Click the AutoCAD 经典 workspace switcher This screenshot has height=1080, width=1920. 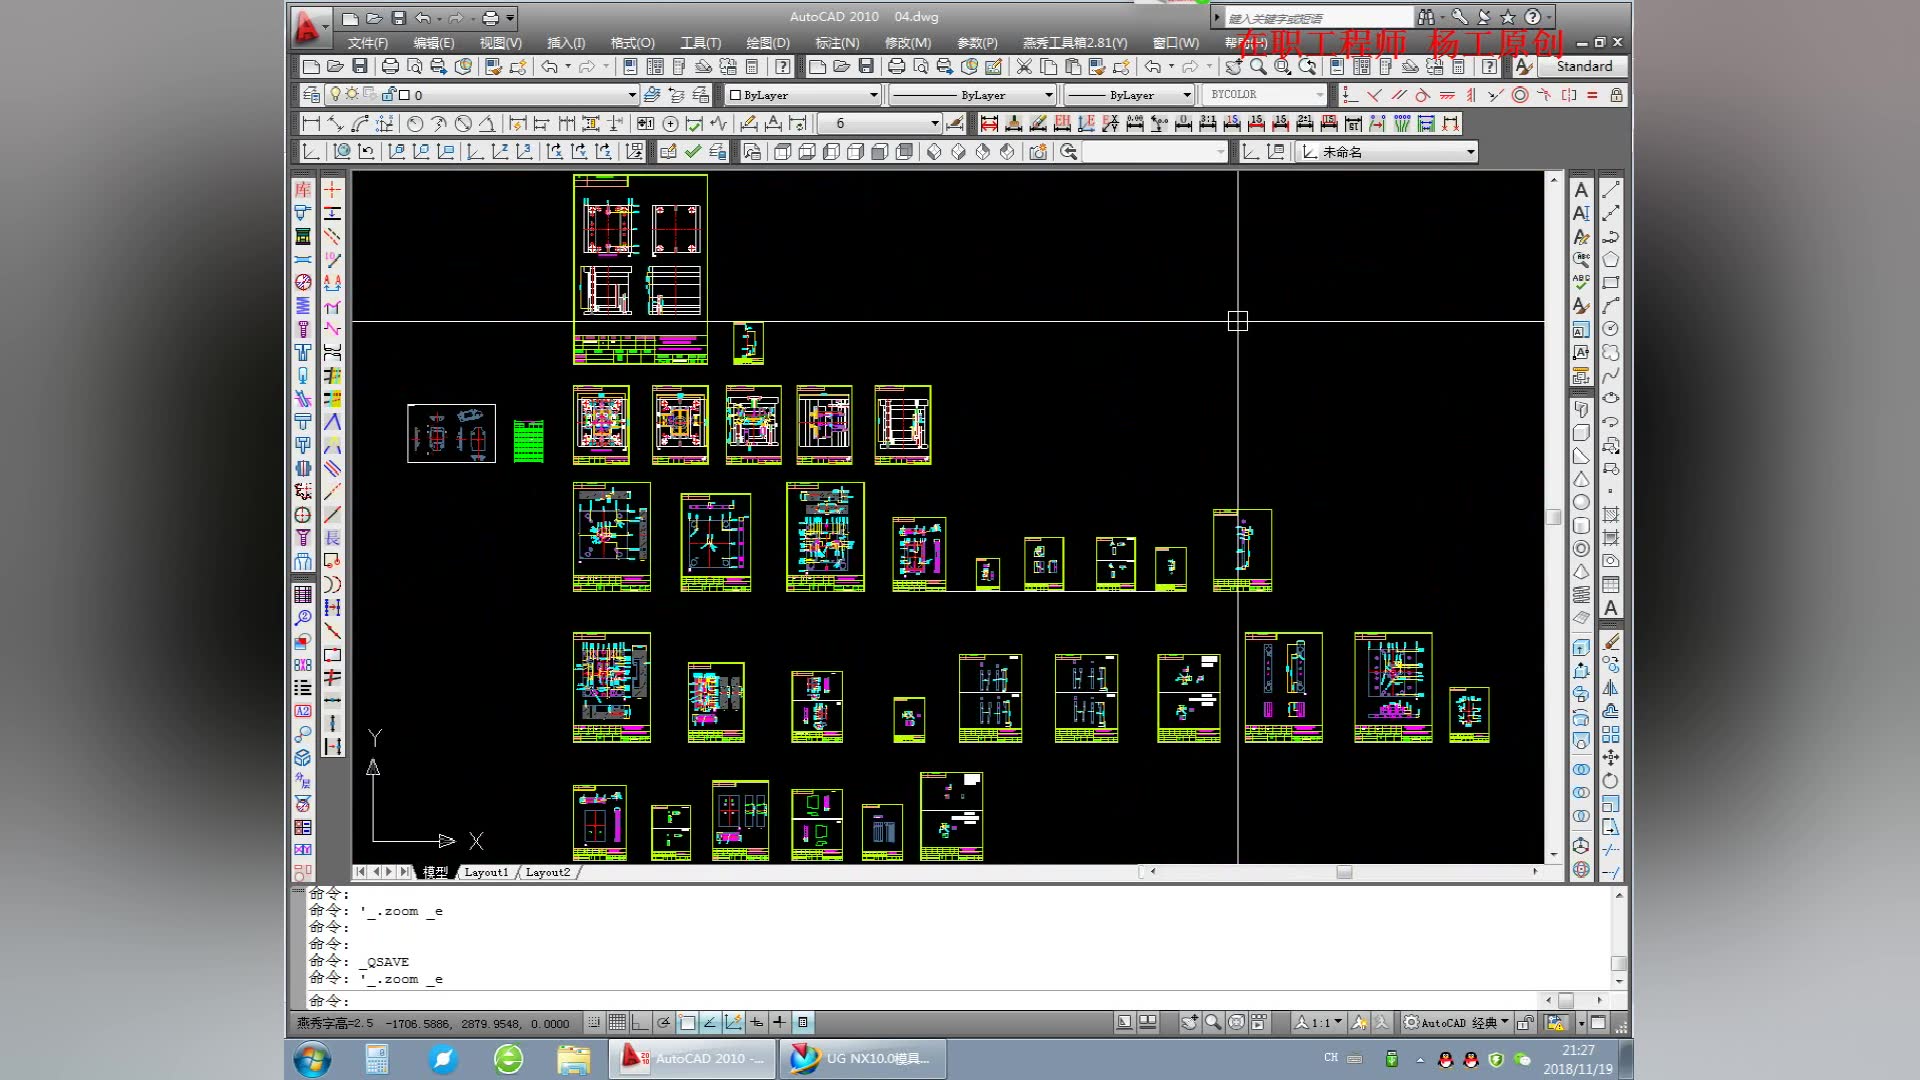1455,1022
